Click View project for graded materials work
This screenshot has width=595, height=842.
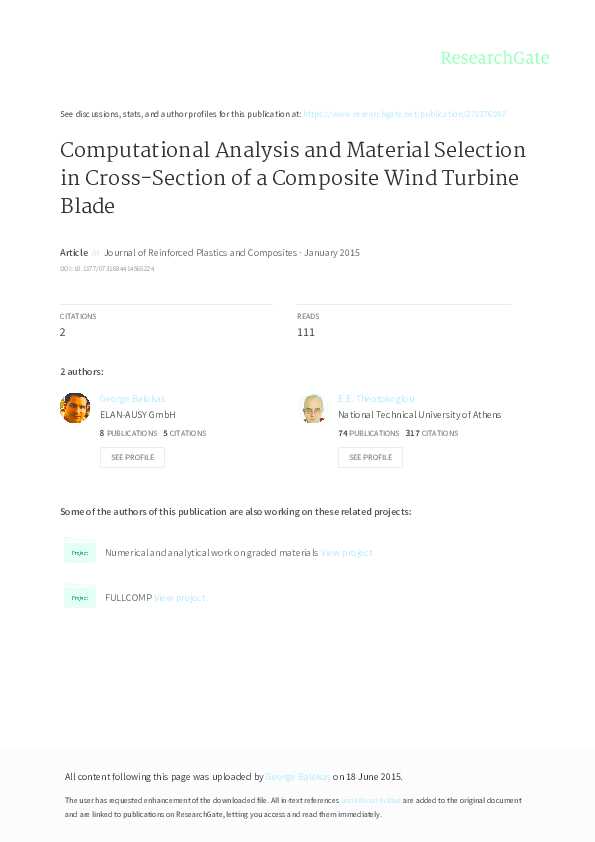coord(345,551)
